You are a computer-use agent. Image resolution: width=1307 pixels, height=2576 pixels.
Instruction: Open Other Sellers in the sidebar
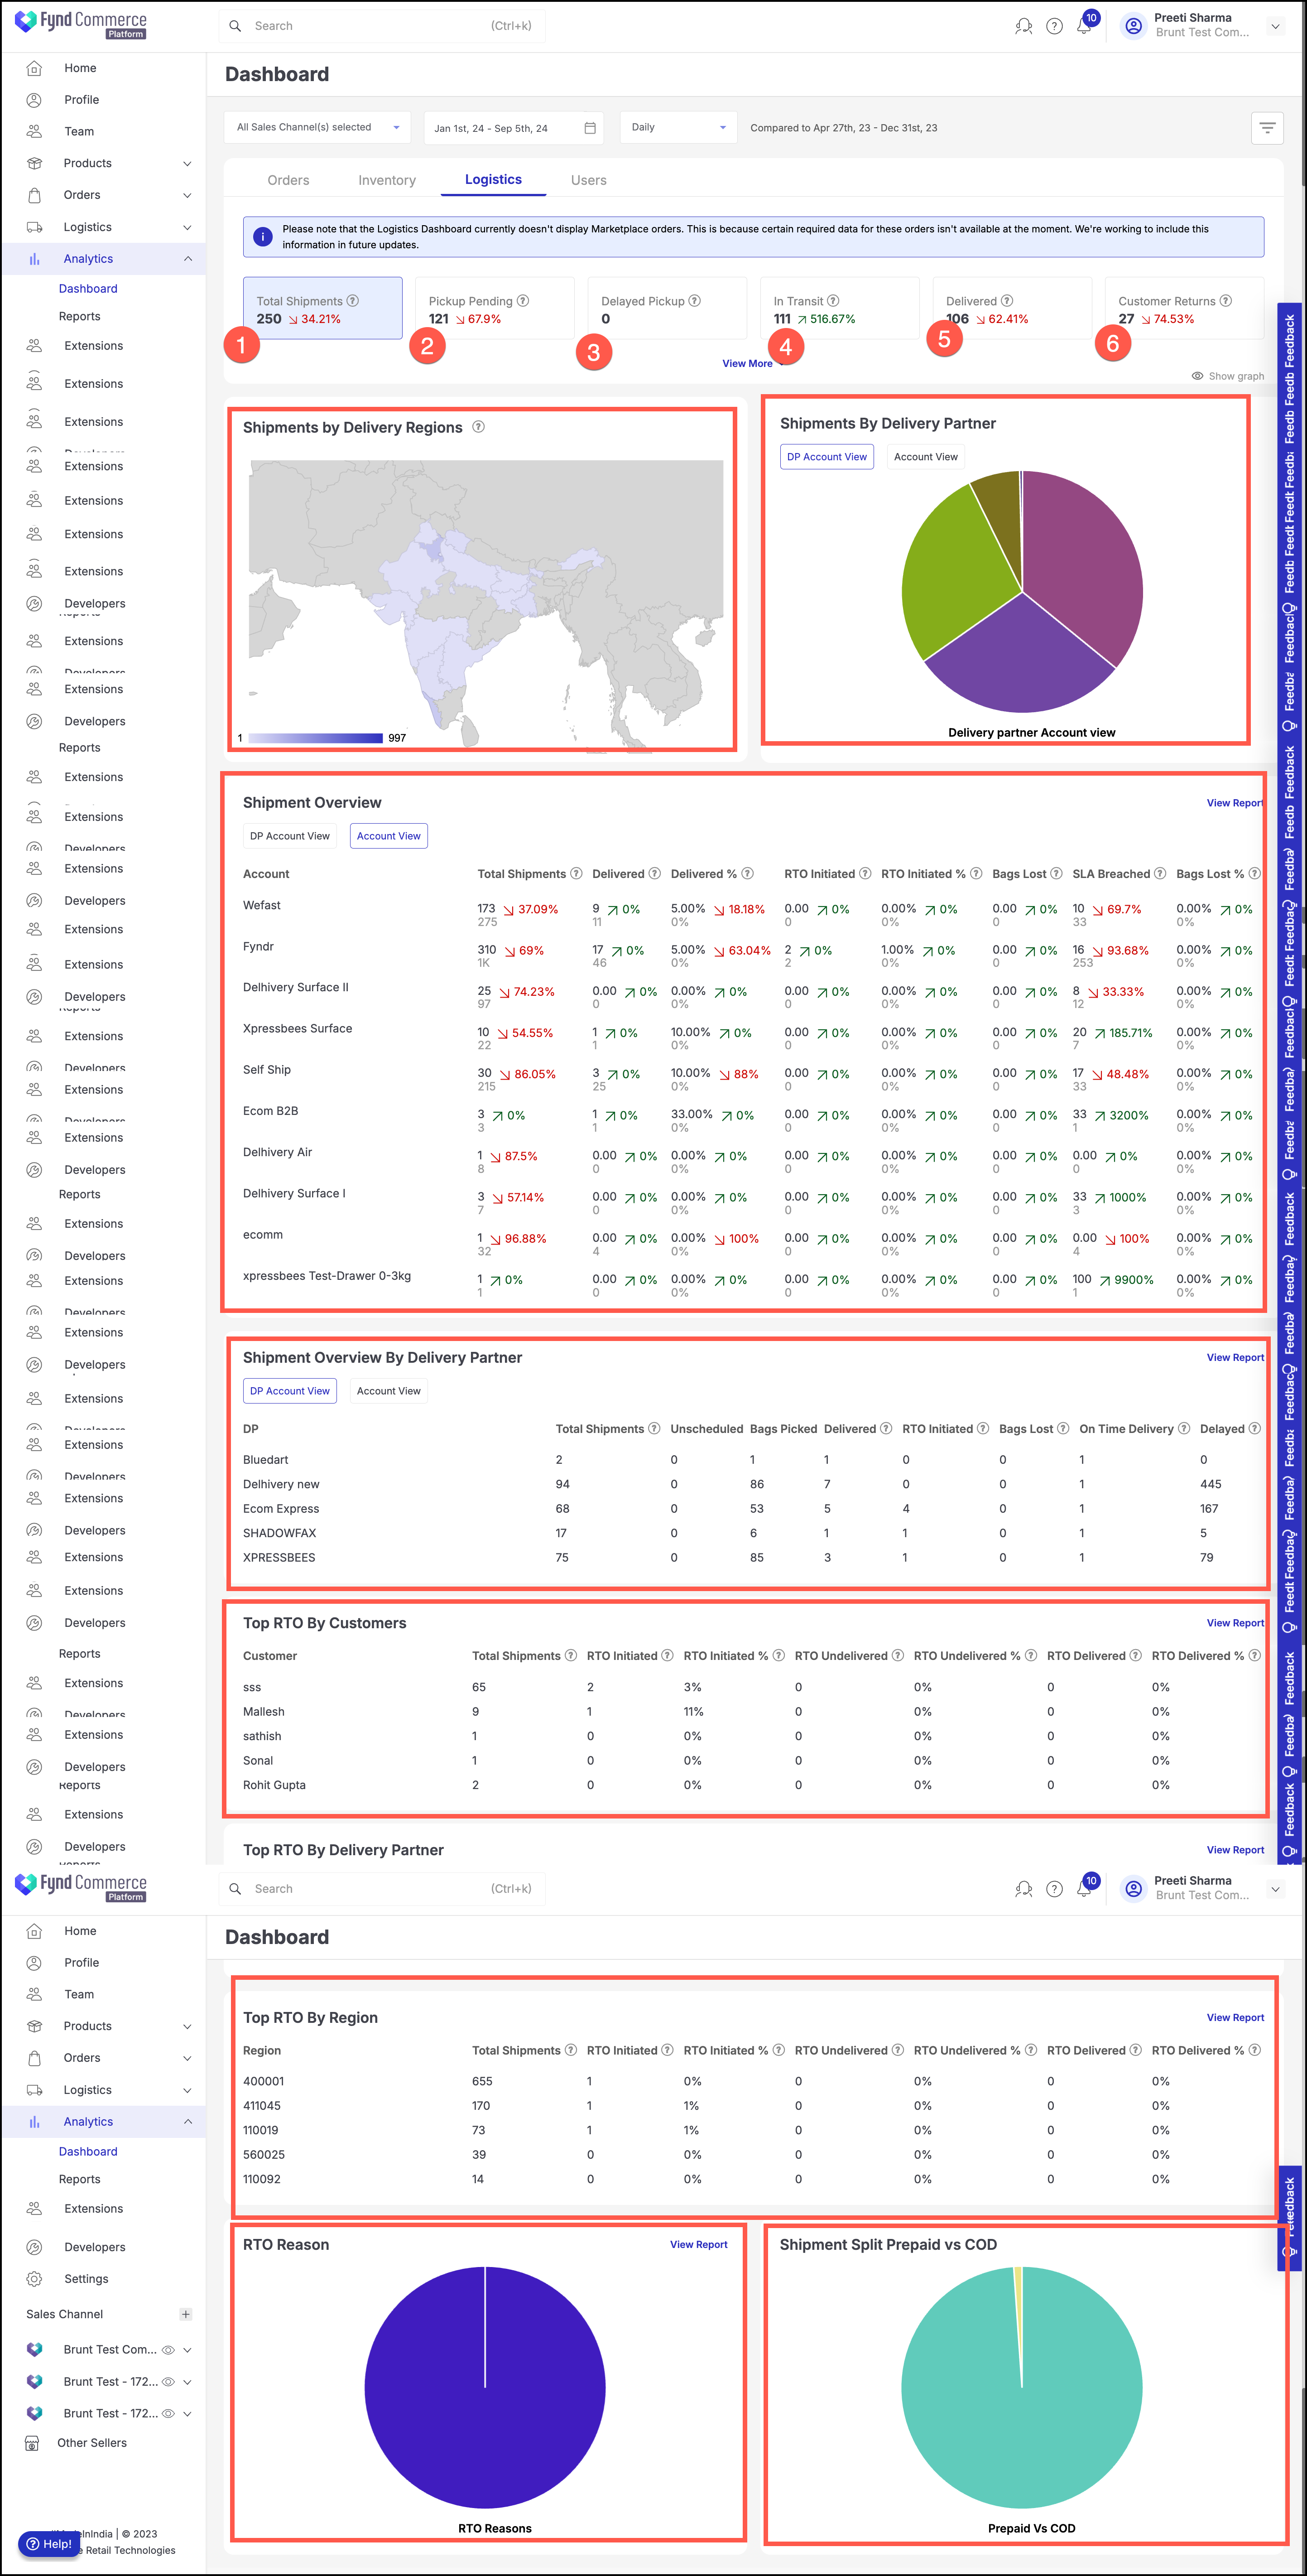pyautogui.click(x=92, y=2443)
